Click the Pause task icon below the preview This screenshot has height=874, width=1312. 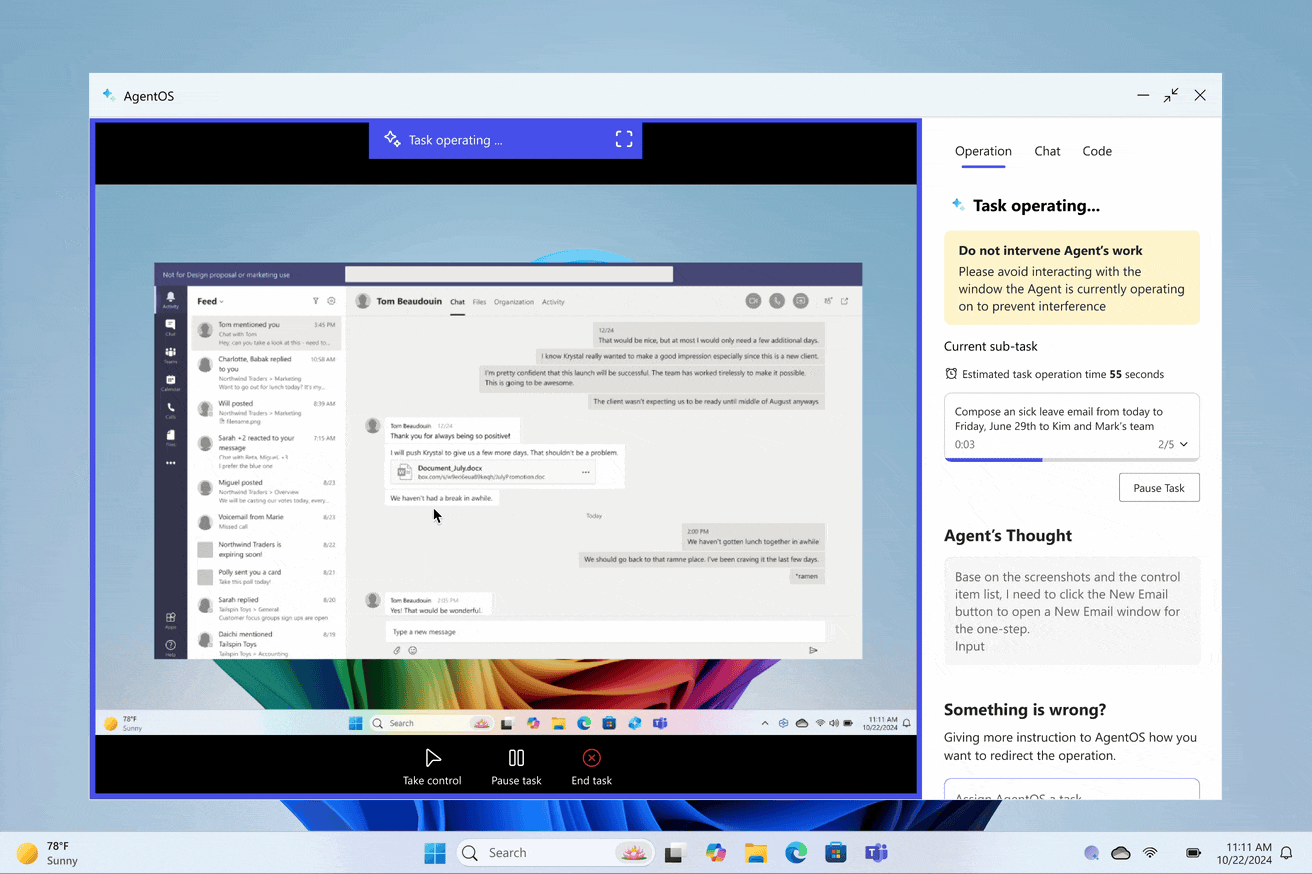pyautogui.click(x=516, y=758)
